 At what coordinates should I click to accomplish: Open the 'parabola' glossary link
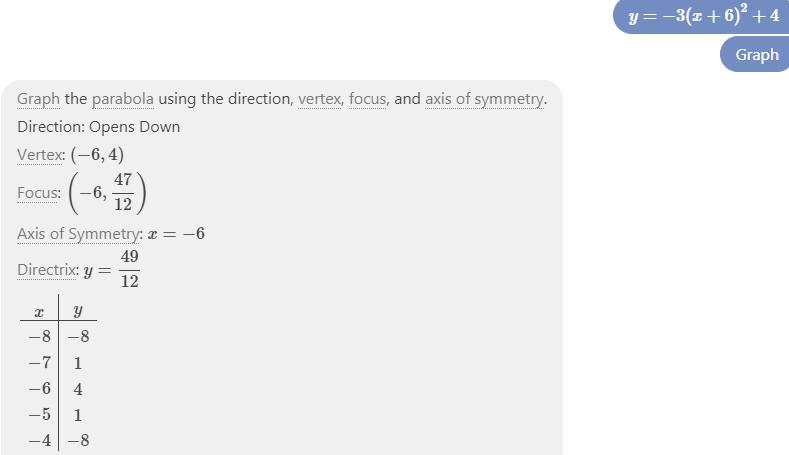(x=123, y=99)
